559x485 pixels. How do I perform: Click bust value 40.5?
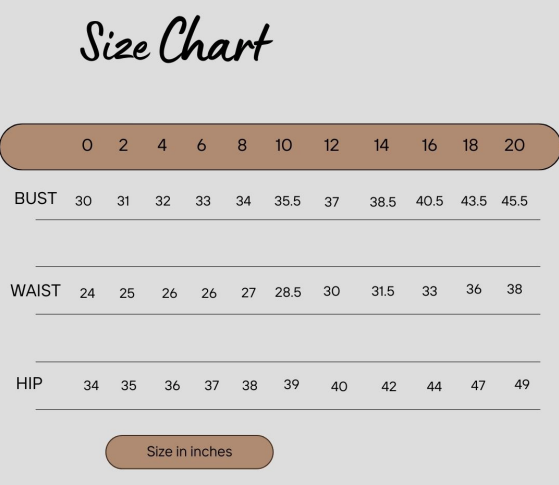coord(429,201)
